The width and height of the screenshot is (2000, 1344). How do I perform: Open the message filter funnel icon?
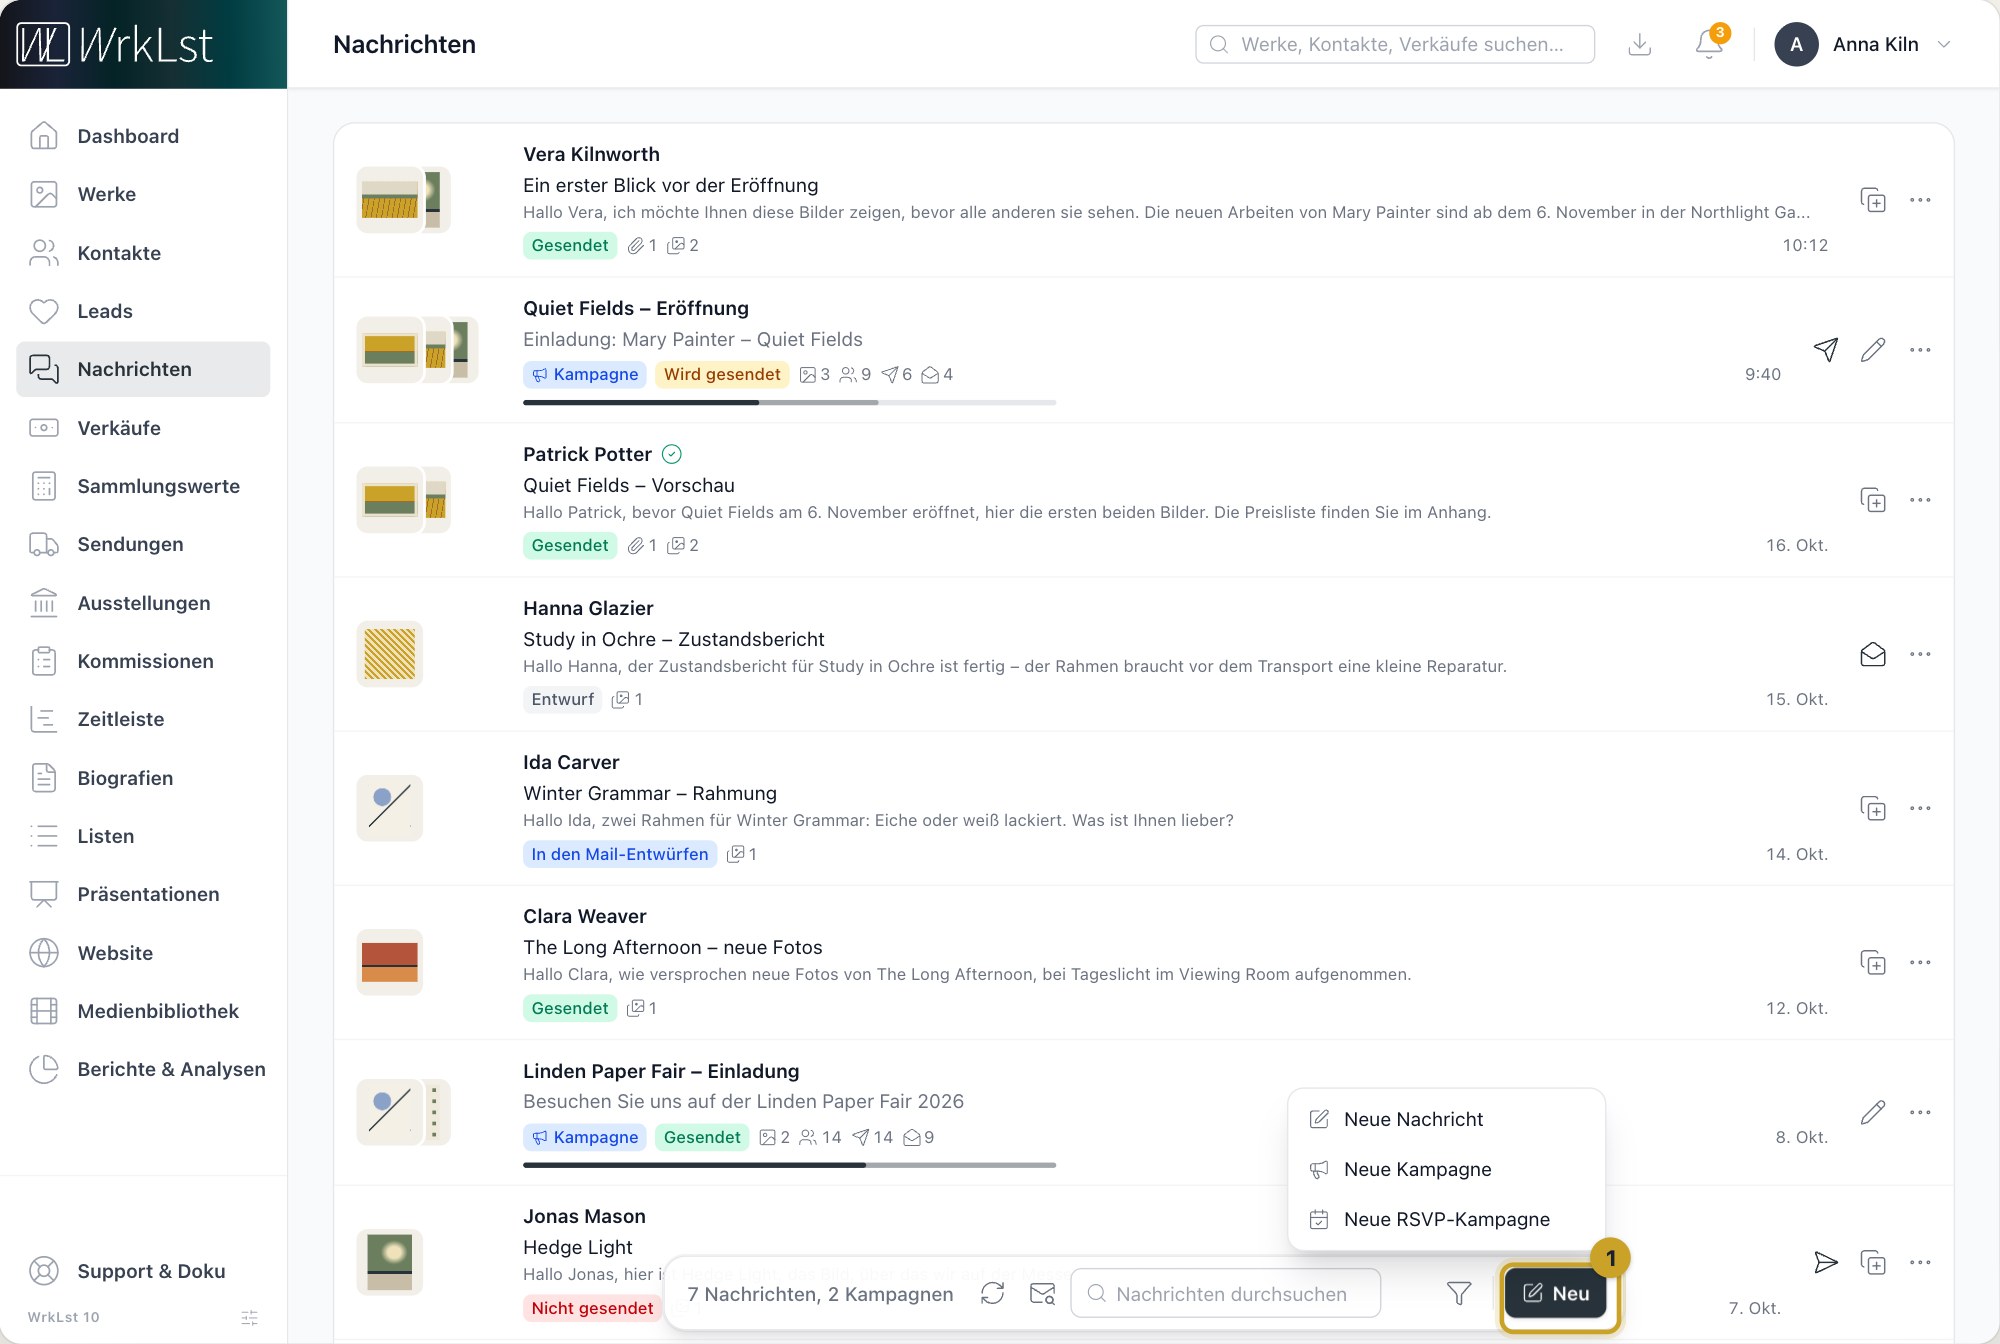1459,1293
